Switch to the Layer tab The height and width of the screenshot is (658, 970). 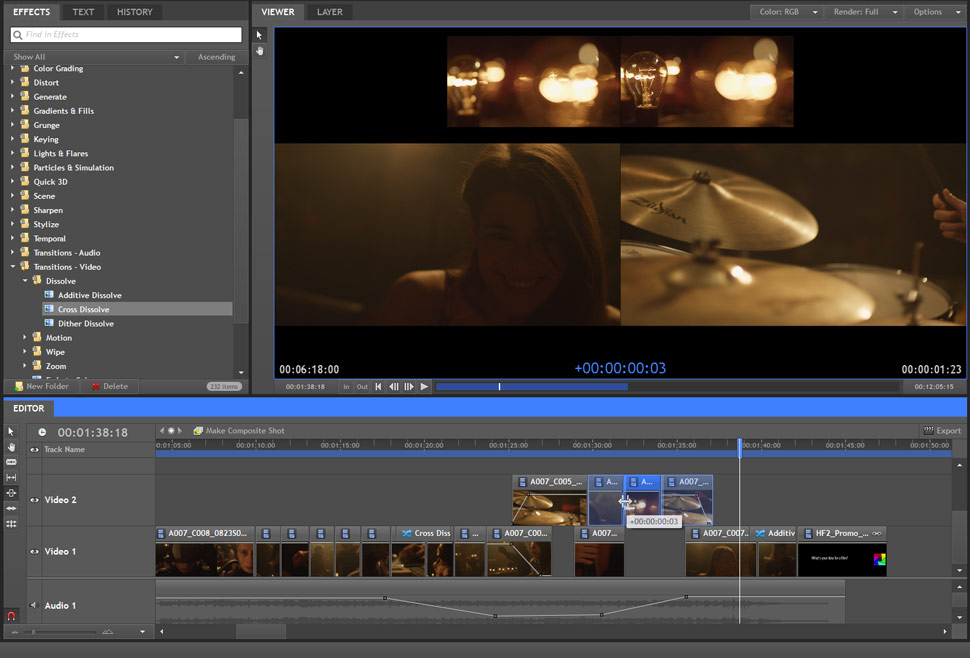[329, 12]
